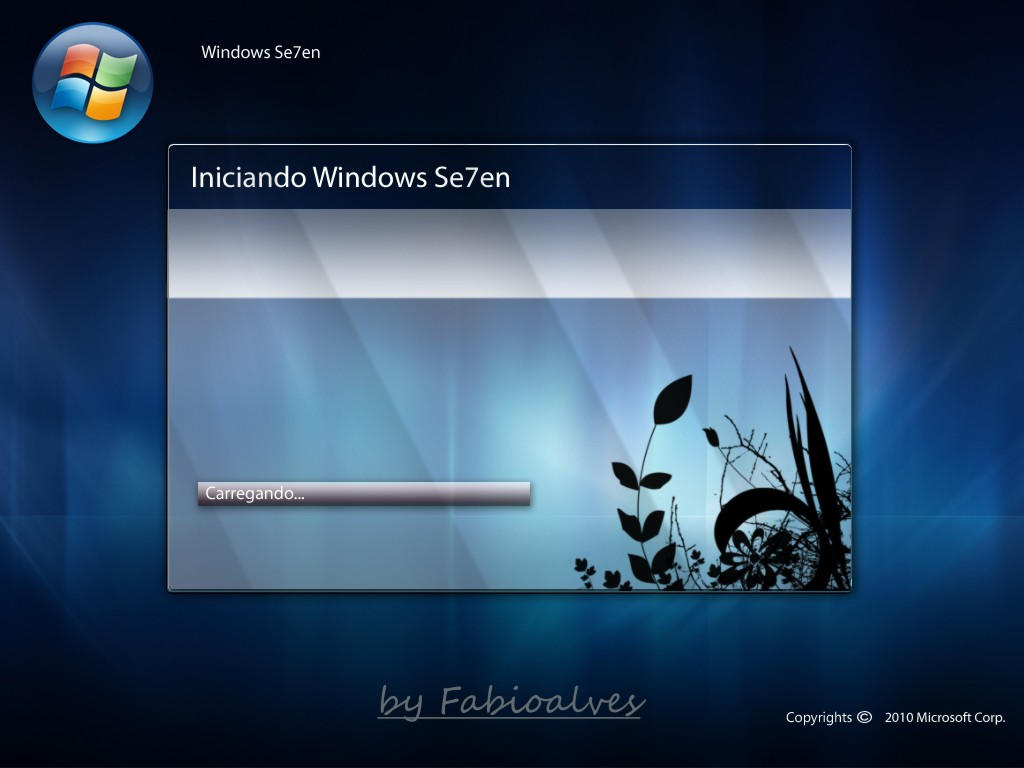Click the 'Copyrights' word at bottom right
This screenshot has height=768, width=1024.
click(819, 718)
